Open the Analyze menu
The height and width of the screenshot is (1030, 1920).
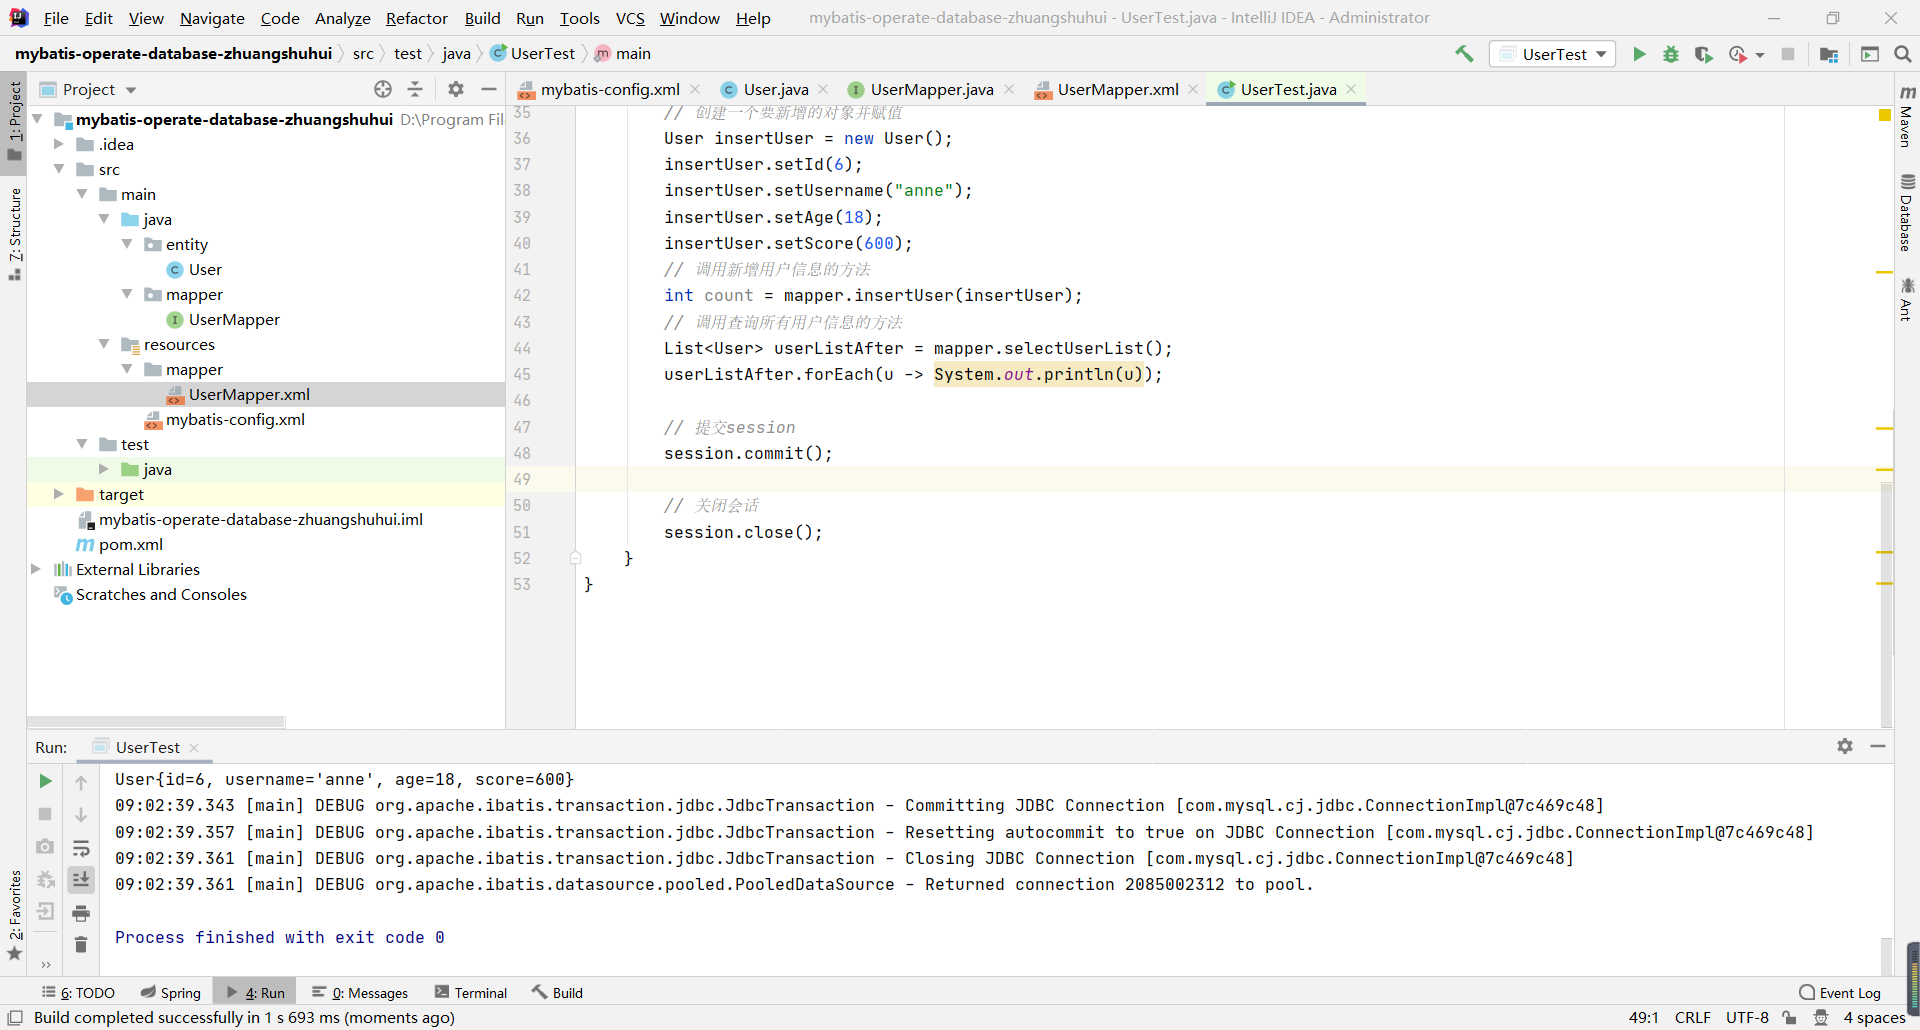343,18
